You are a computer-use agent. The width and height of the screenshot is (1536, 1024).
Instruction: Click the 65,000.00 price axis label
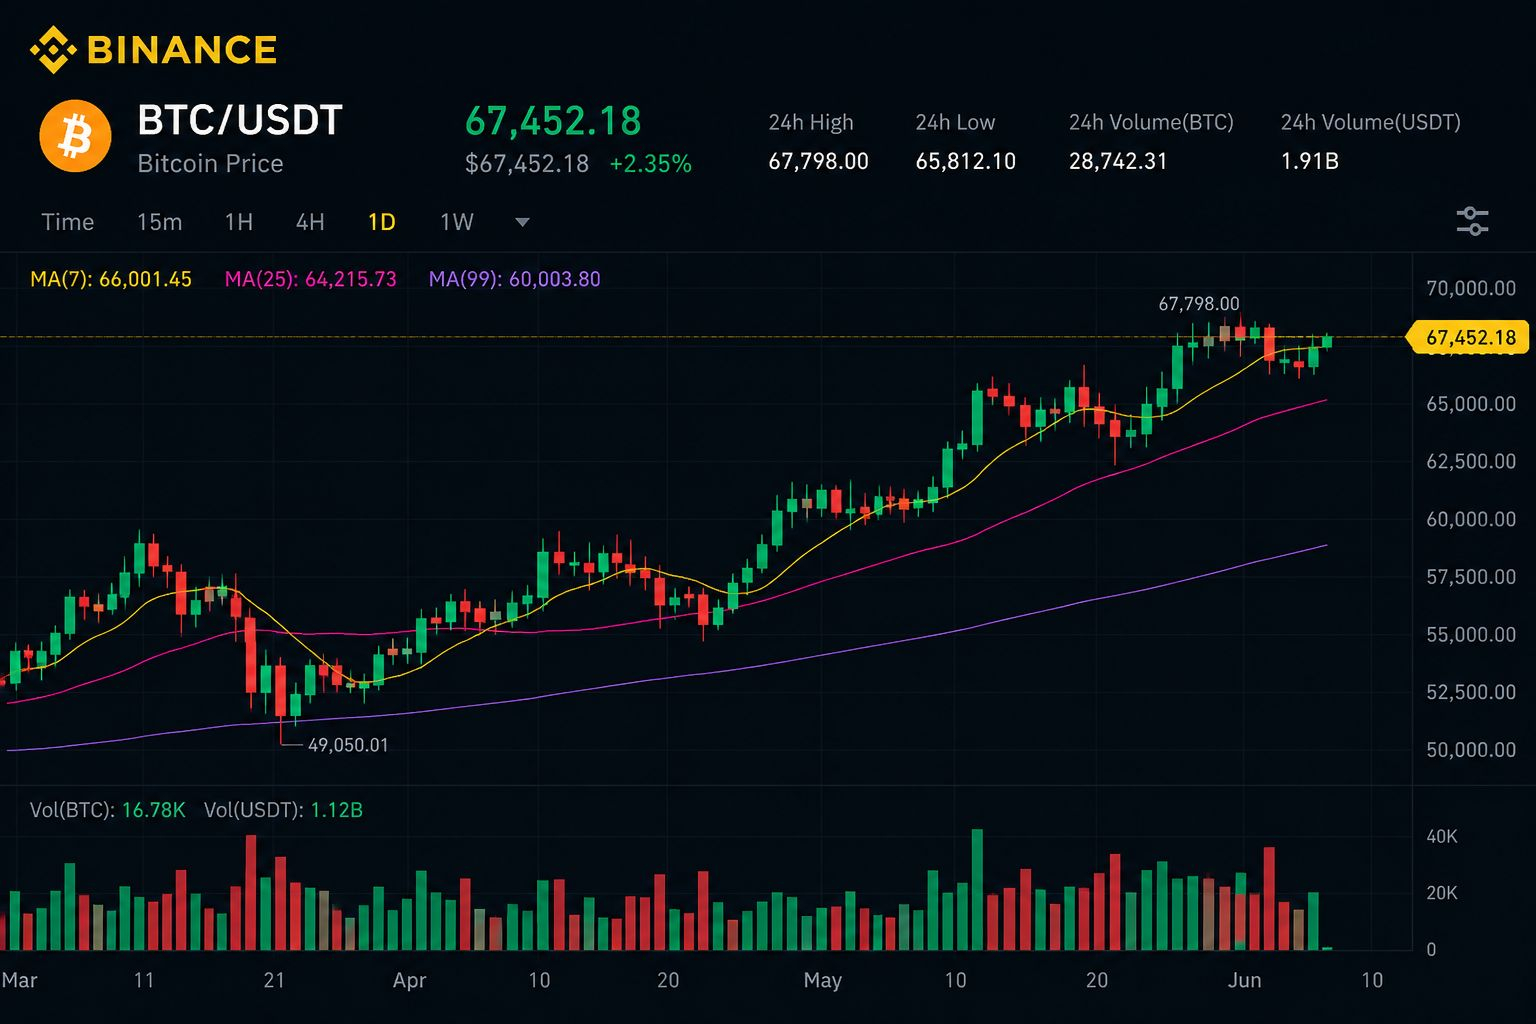(1471, 404)
